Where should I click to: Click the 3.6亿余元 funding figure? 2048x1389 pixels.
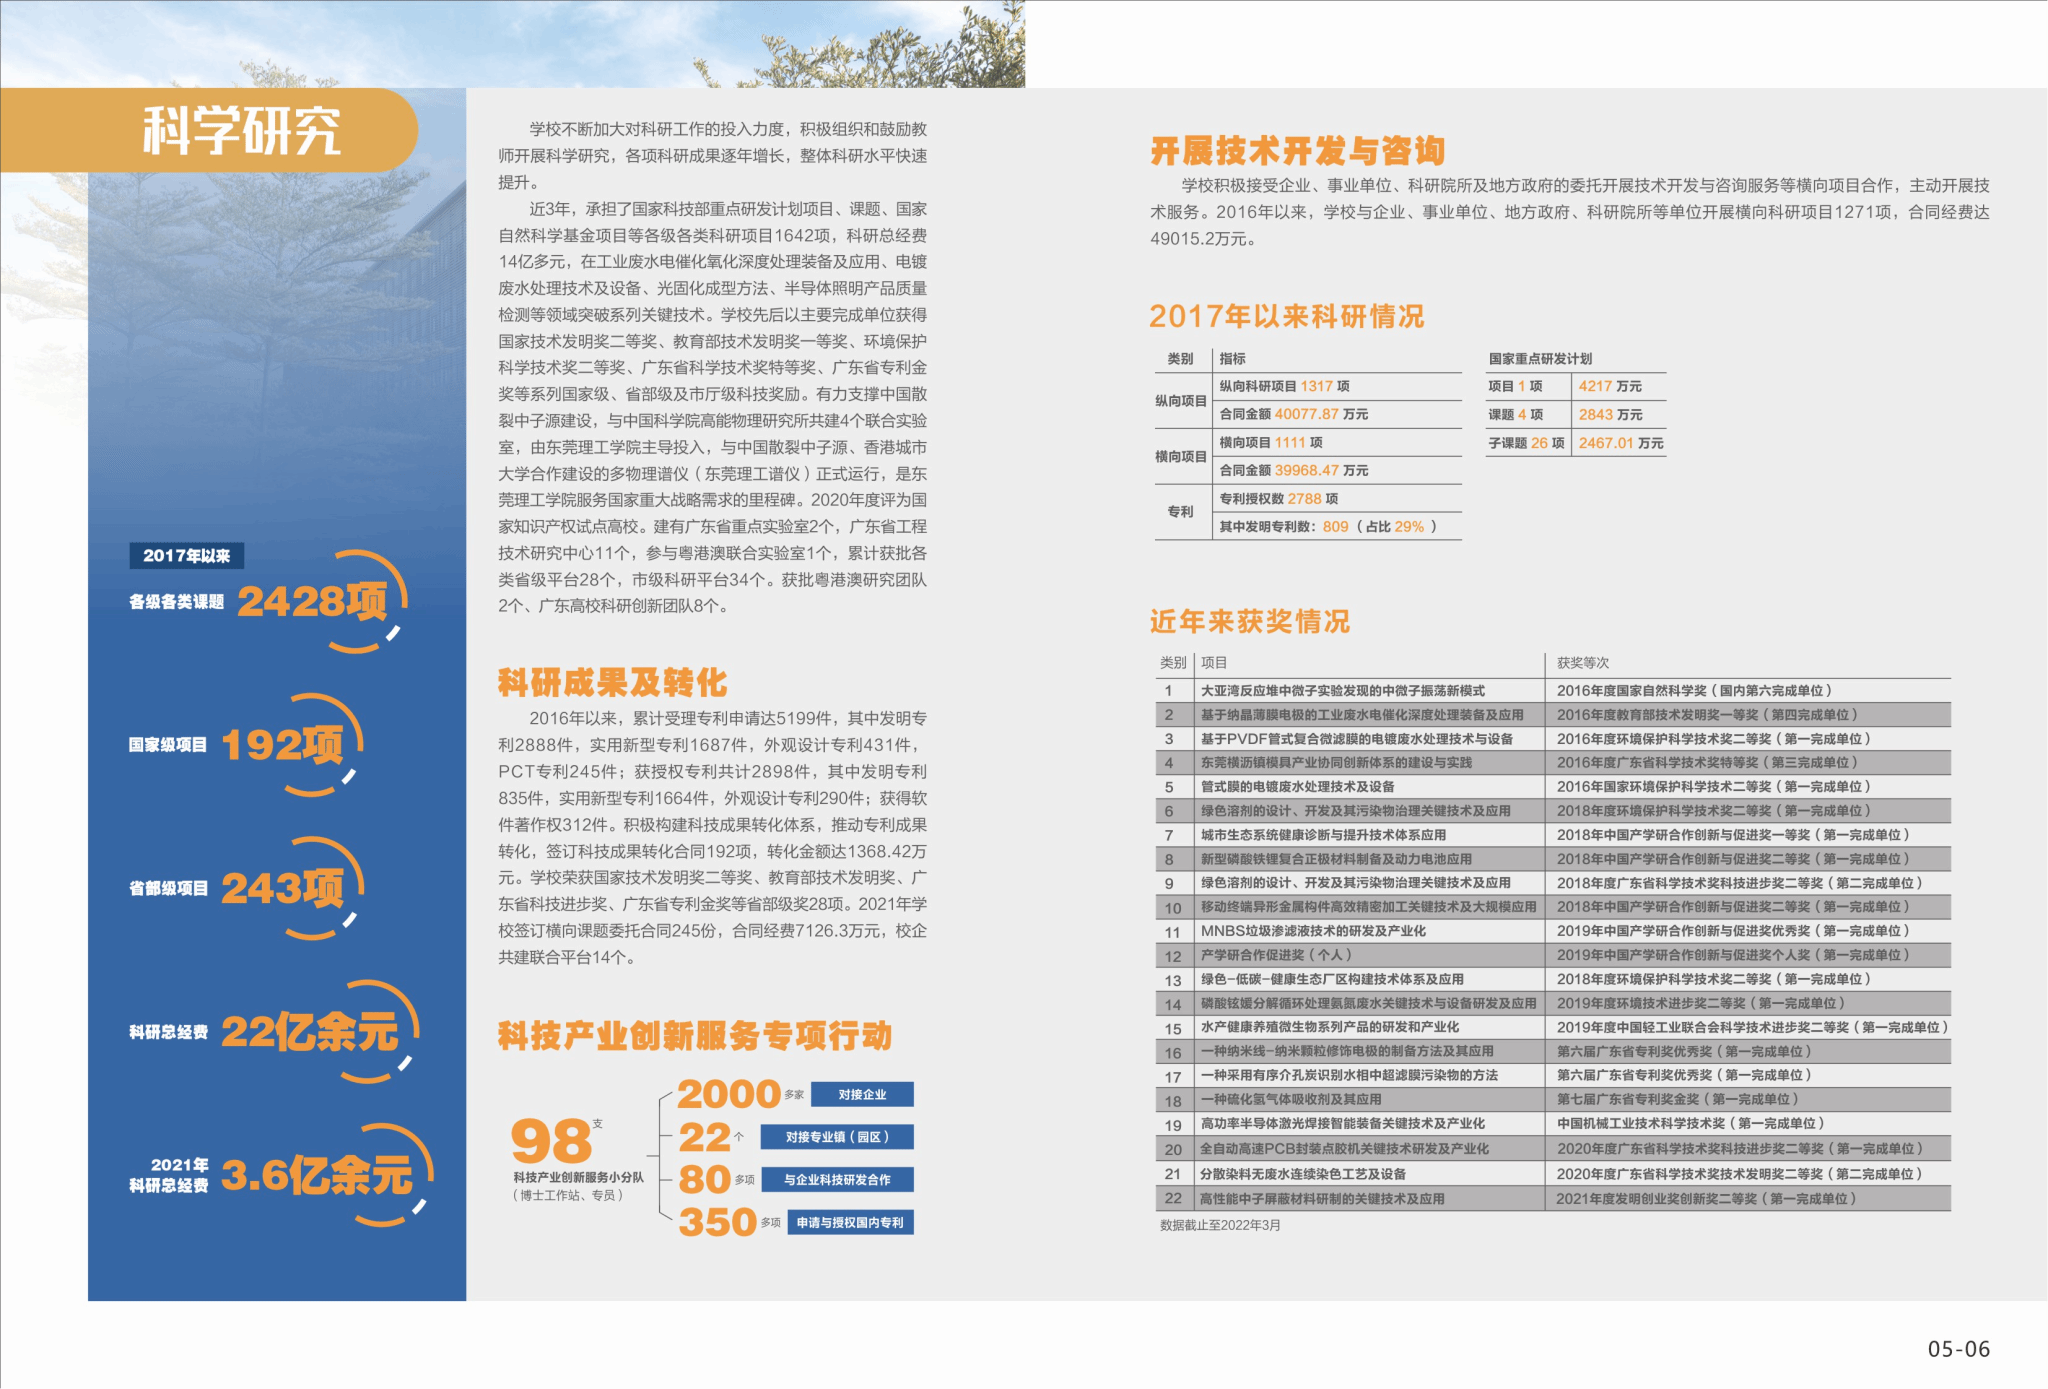click(316, 1176)
